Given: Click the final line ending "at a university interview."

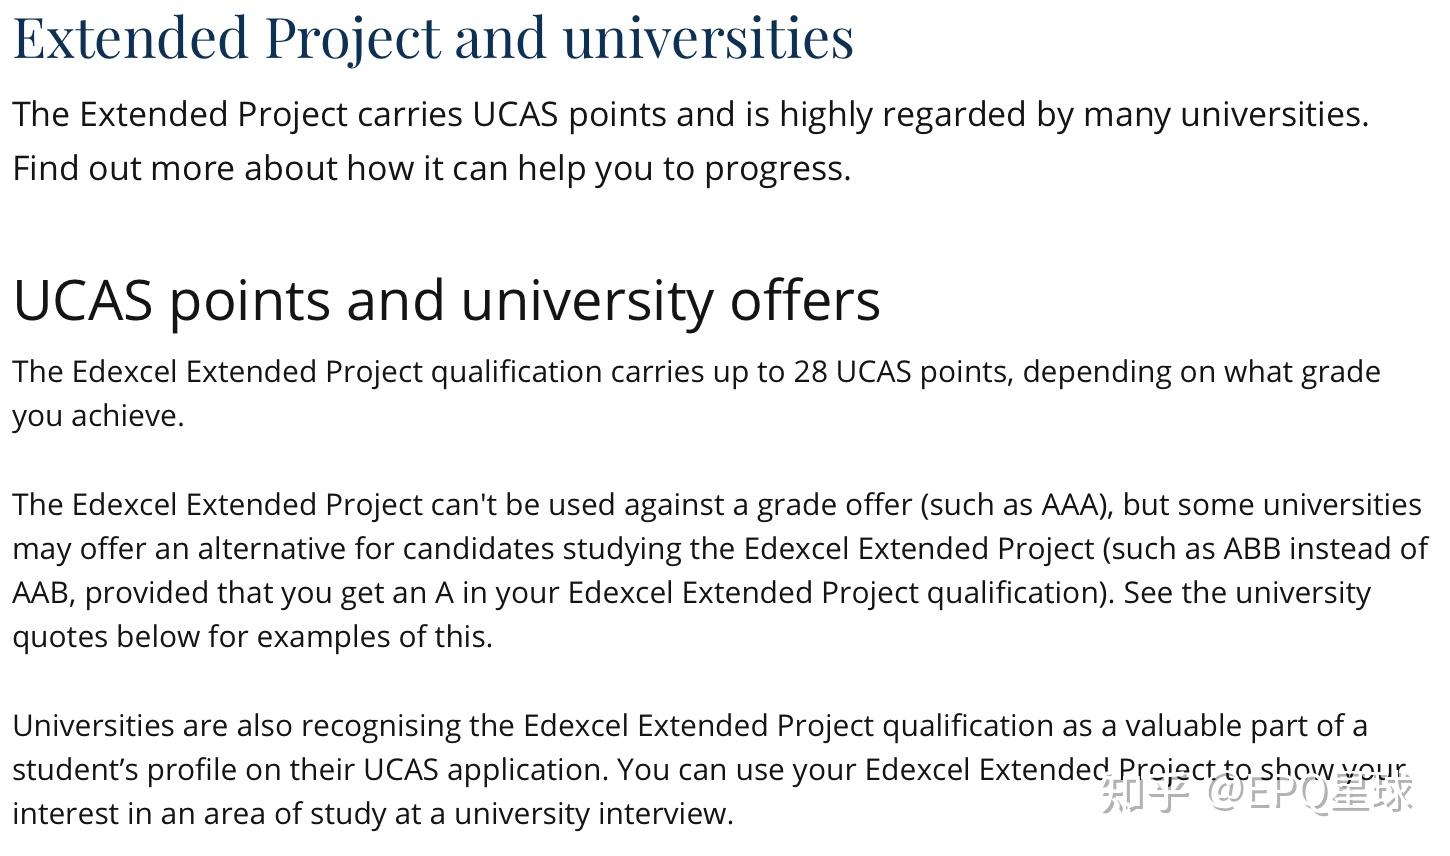Looking at the screenshot, I should click(372, 813).
